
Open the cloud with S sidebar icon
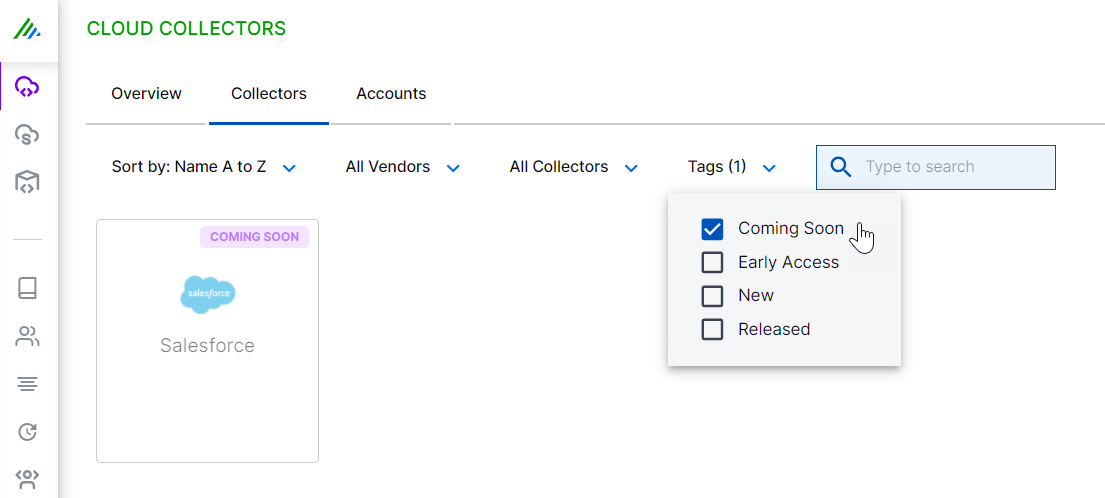tap(27, 134)
